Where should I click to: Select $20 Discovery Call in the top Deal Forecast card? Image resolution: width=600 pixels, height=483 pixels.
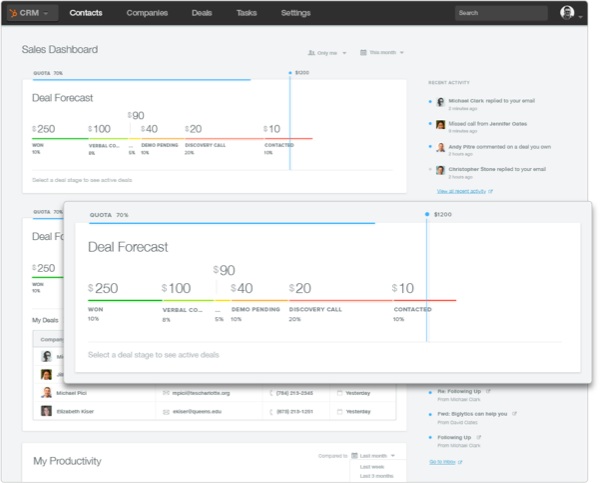pyautogui.click(x=224, y=139)
